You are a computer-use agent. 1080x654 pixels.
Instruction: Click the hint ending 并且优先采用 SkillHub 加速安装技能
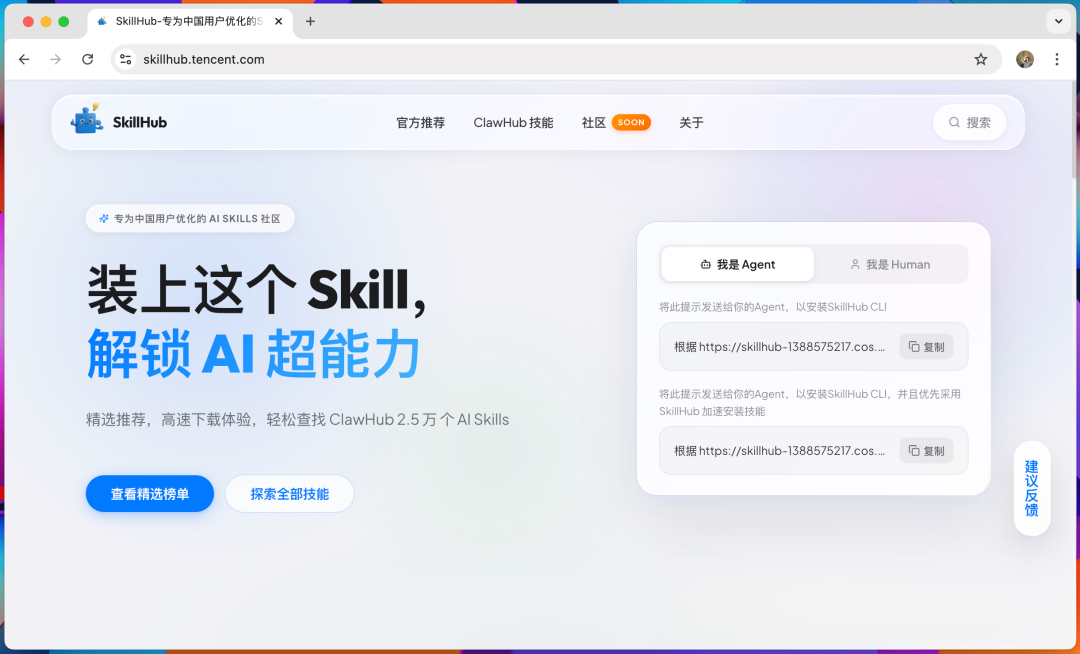tap(810, 403)
